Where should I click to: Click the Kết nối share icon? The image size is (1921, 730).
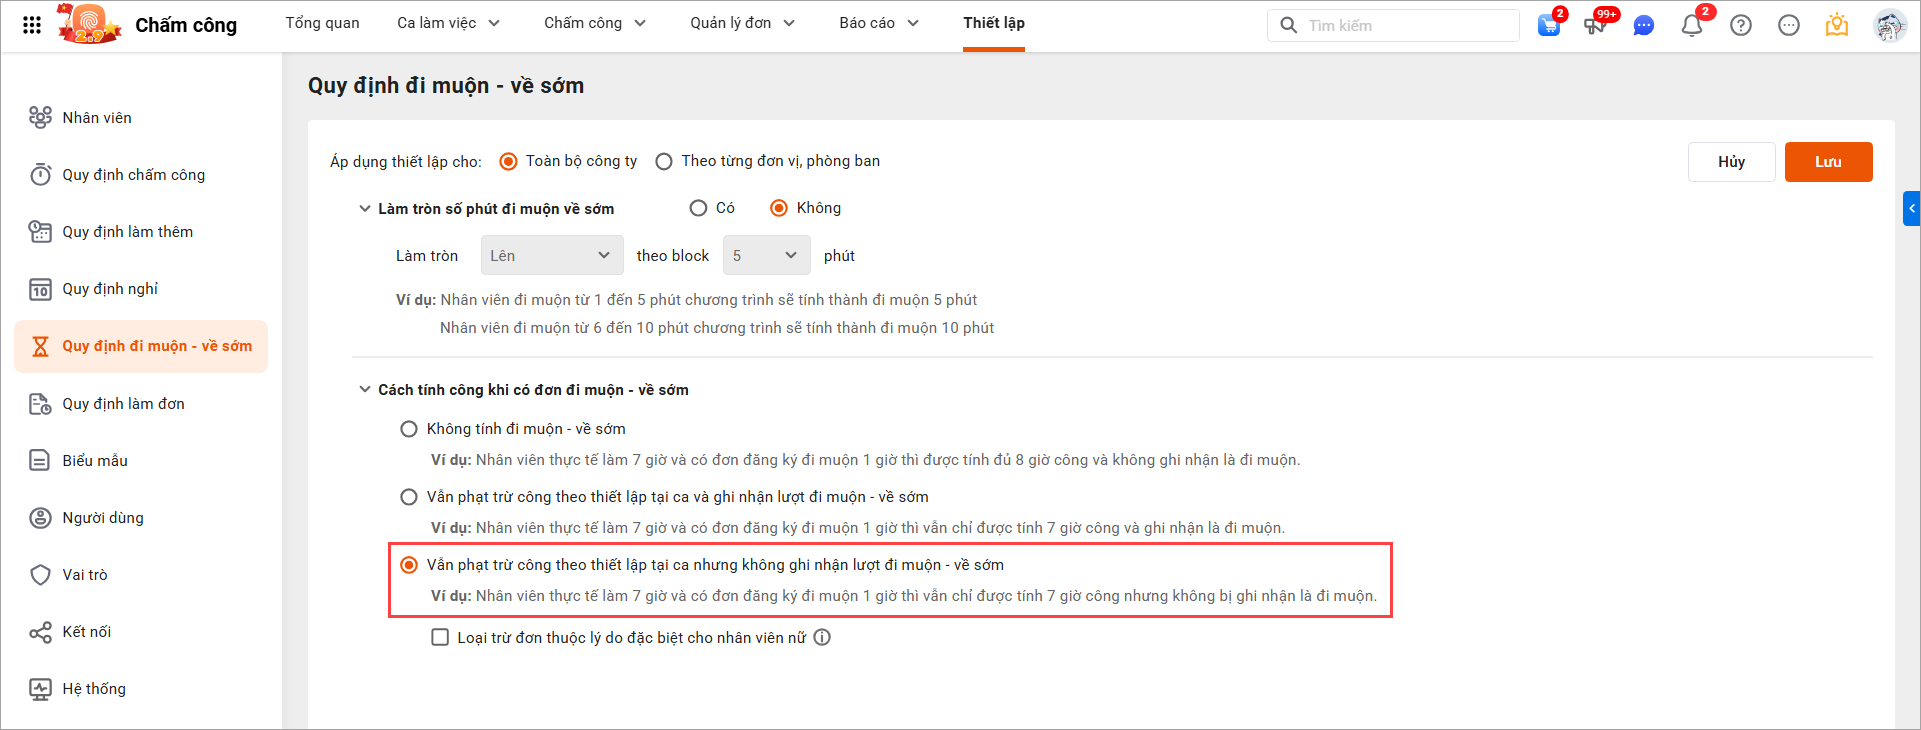(40, 632)
